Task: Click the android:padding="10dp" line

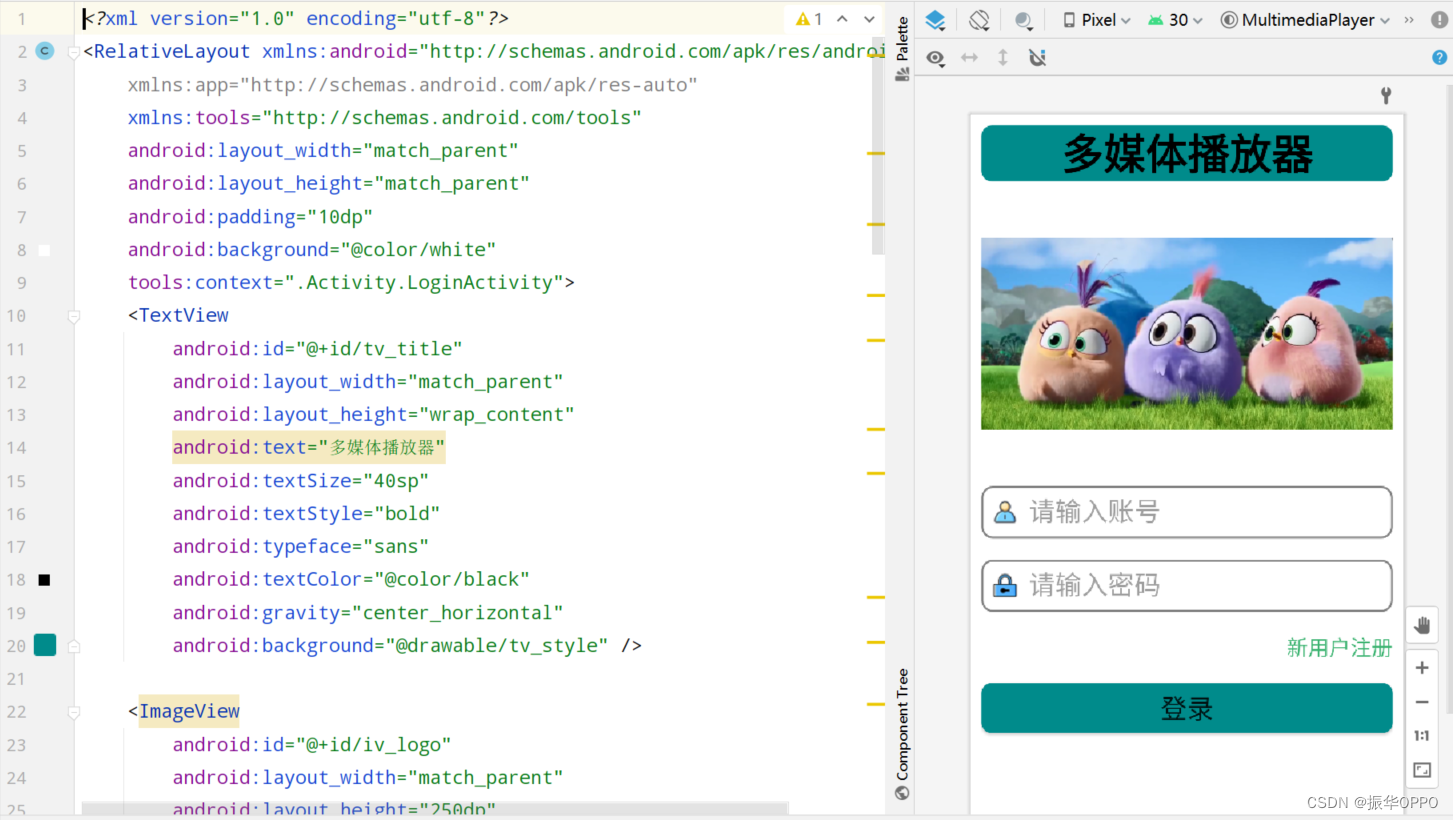Action: click(x=251, y=217)
